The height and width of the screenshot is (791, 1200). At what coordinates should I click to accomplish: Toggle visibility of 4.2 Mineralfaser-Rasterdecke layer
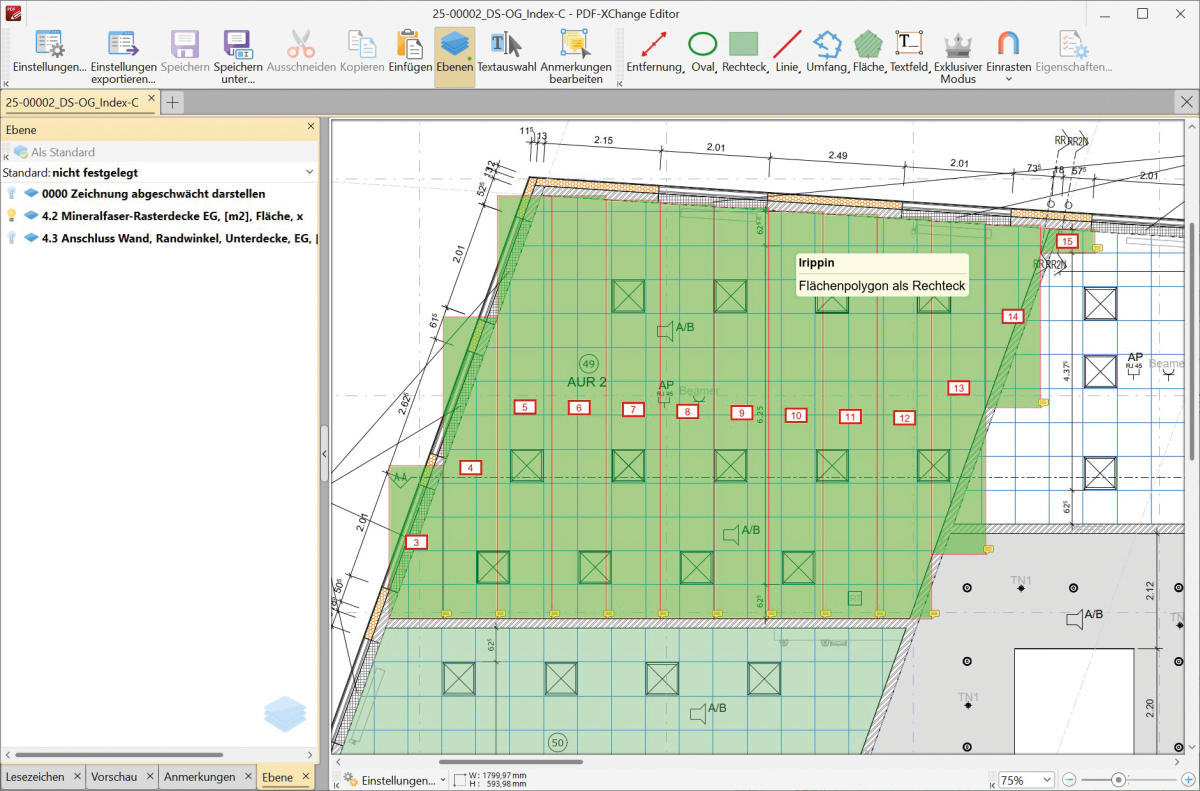[x=12, y=215]
